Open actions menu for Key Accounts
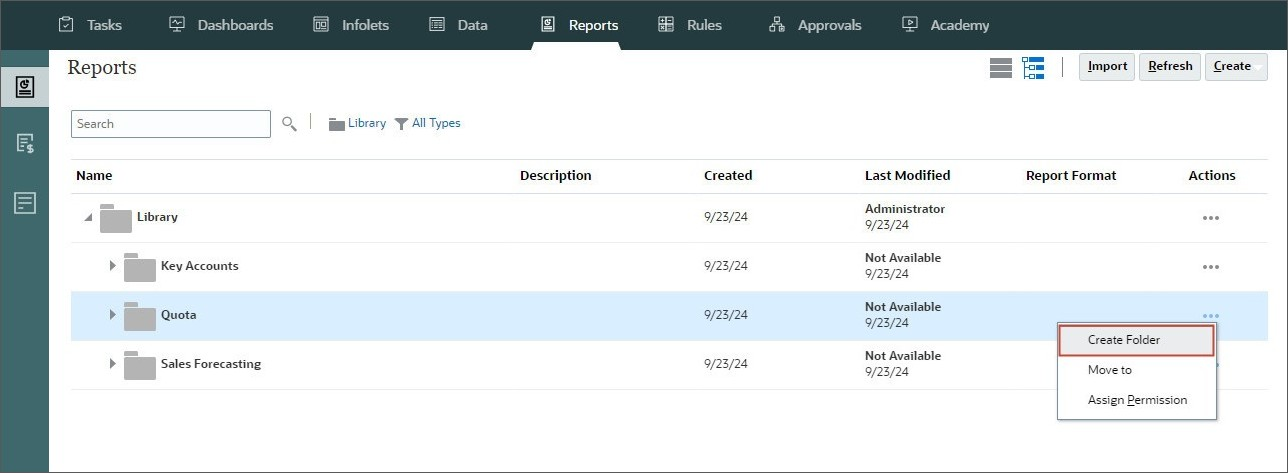The height and width of the screenshot is (473, 1288). click(1211, 267)
